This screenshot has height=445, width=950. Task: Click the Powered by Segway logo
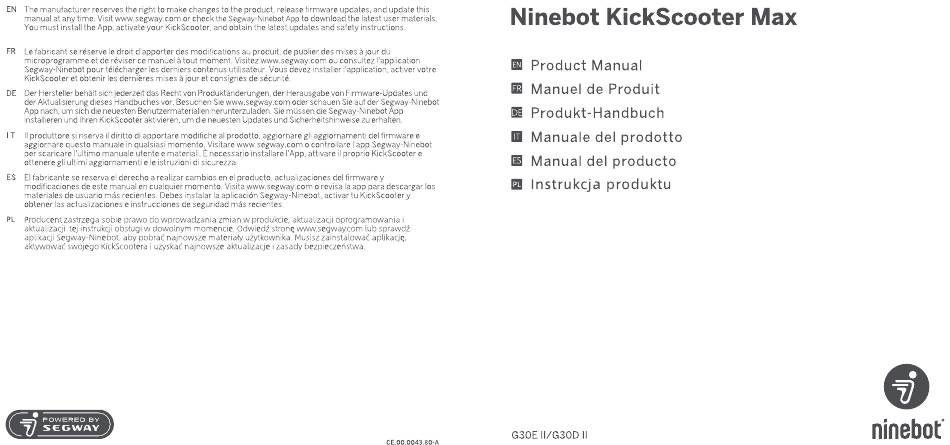[59, 424]
